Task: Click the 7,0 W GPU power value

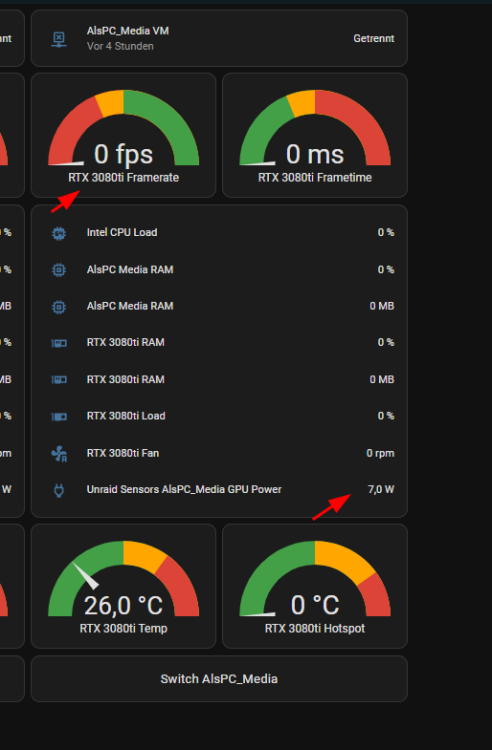Action: tap(381, 489)
